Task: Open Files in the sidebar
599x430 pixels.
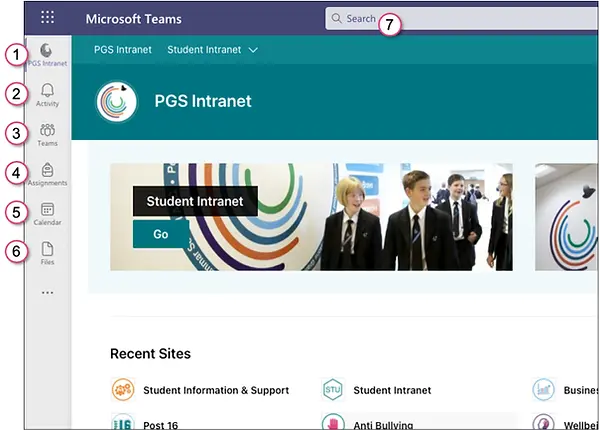Action: 47,254
